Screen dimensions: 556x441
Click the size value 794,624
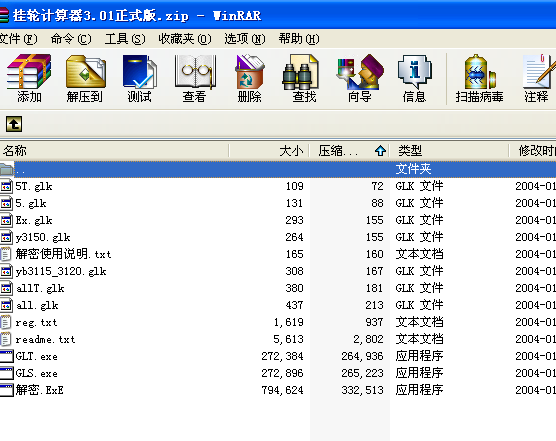(282, 390)
